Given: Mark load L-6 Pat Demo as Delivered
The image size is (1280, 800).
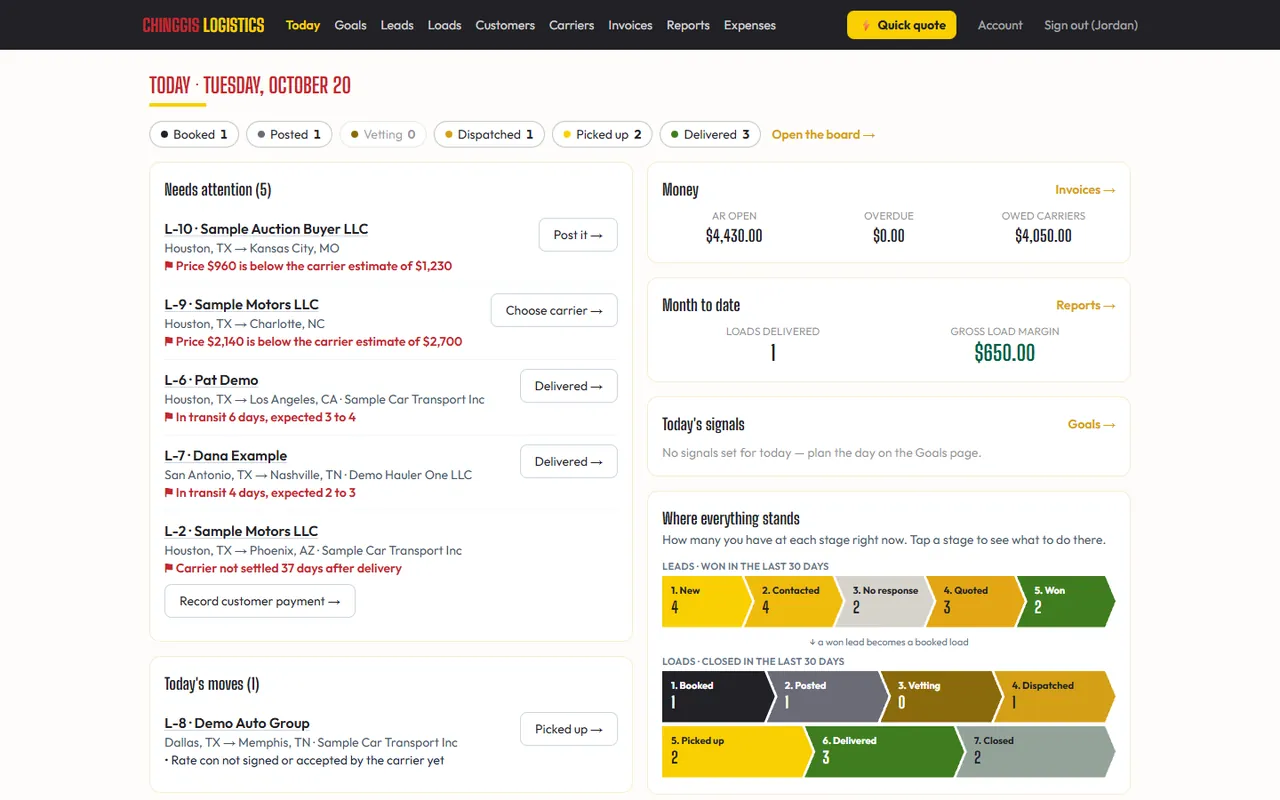Looking at the screenshot, I should point(569,386).
